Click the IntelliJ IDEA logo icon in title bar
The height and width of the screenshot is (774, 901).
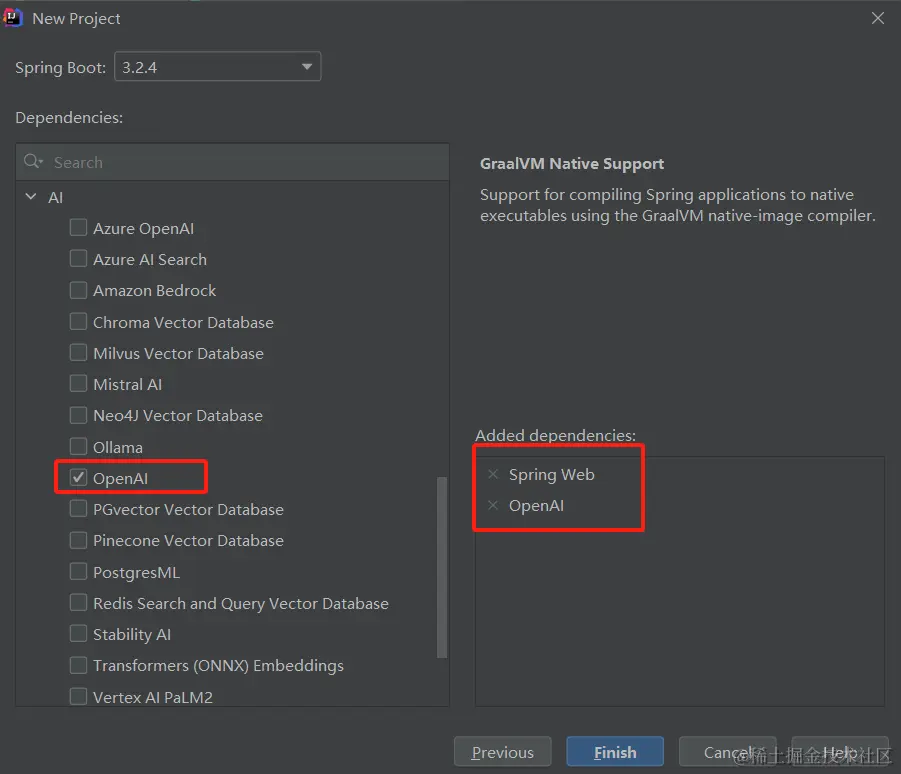12,18
